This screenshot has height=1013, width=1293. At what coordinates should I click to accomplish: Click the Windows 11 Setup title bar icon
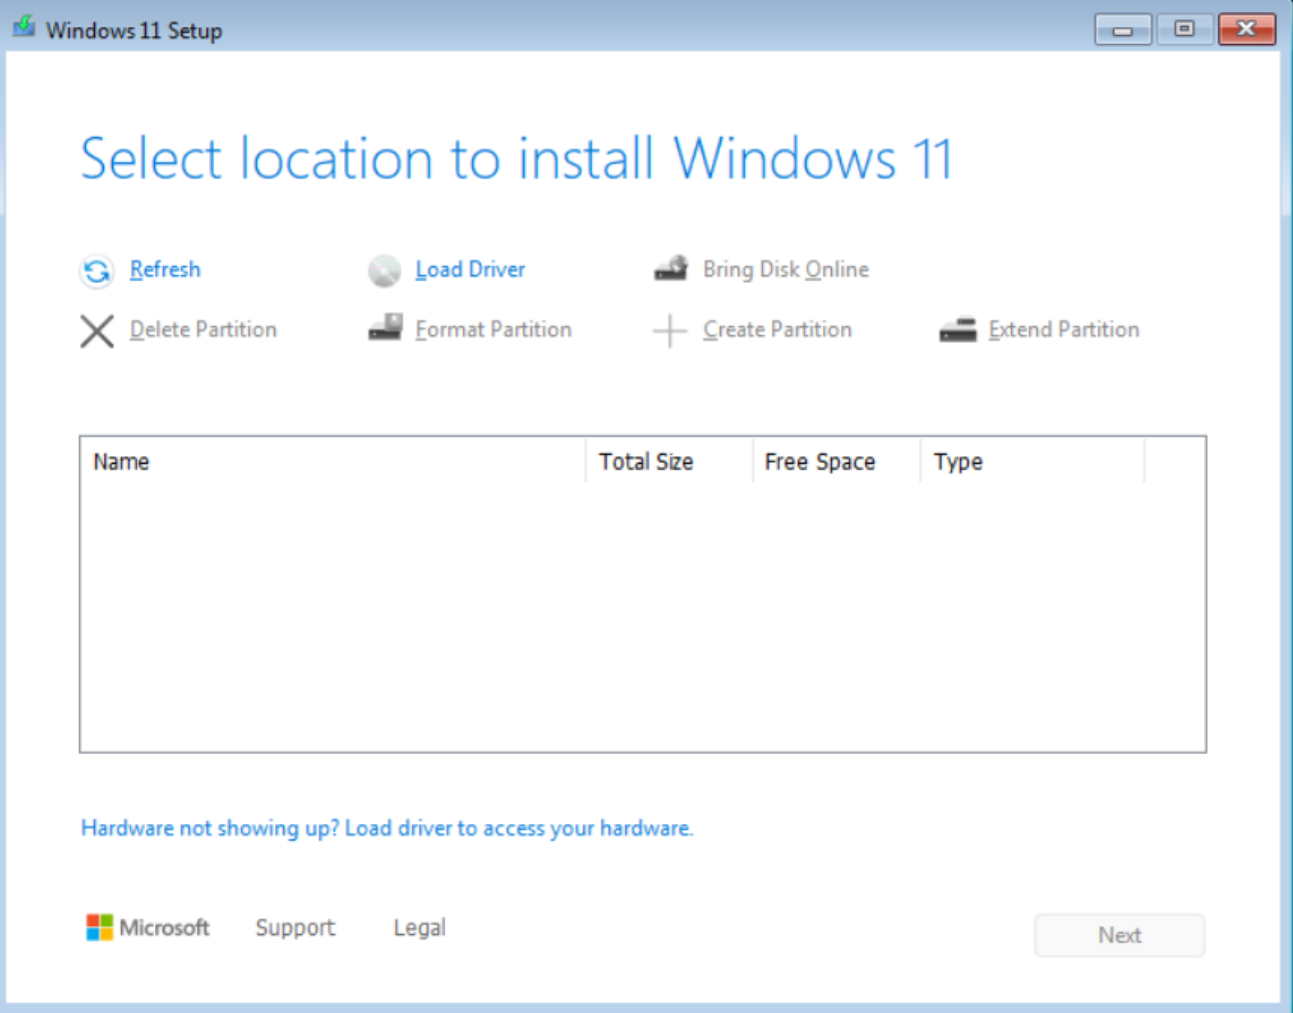tap(24, 27)
